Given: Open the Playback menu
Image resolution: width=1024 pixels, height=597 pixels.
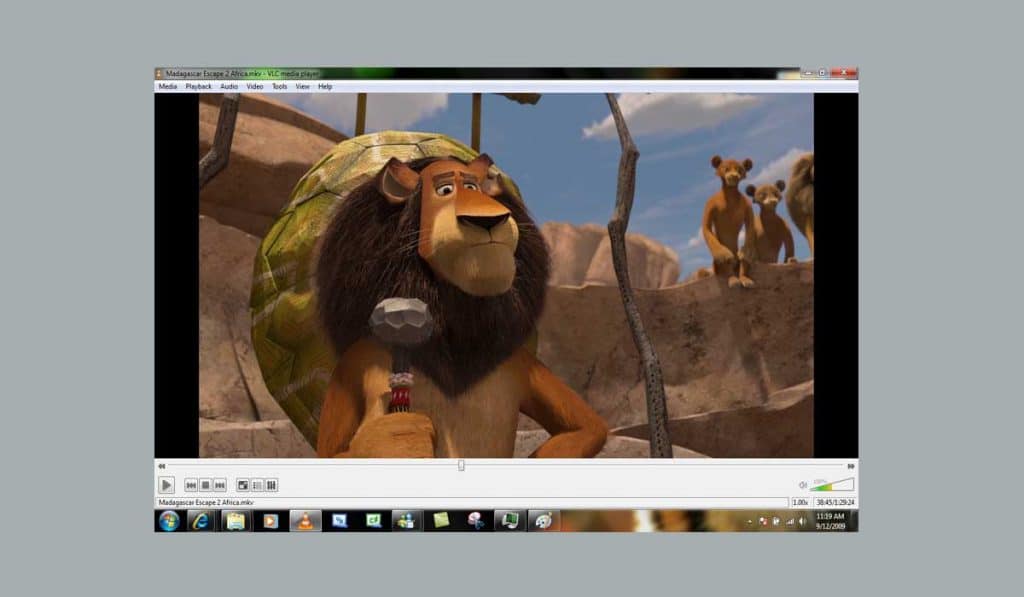Looking at the screenshot, I should coord(199,86).
